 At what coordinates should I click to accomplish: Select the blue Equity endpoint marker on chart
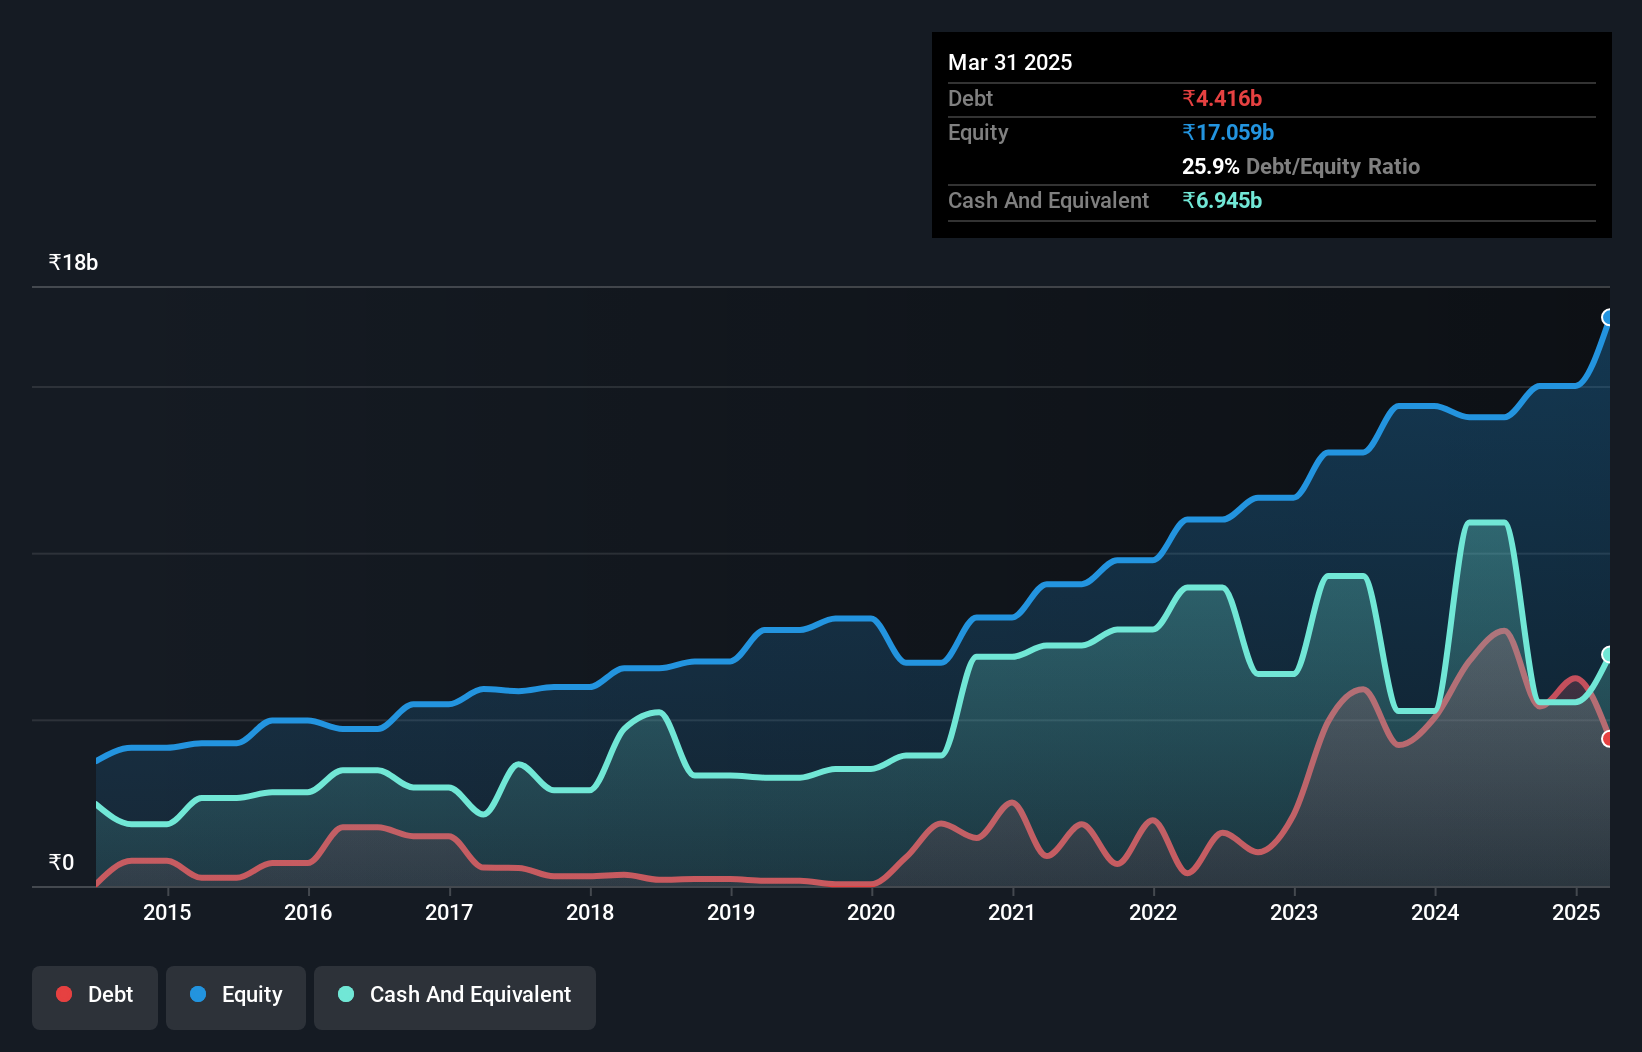1607,317
